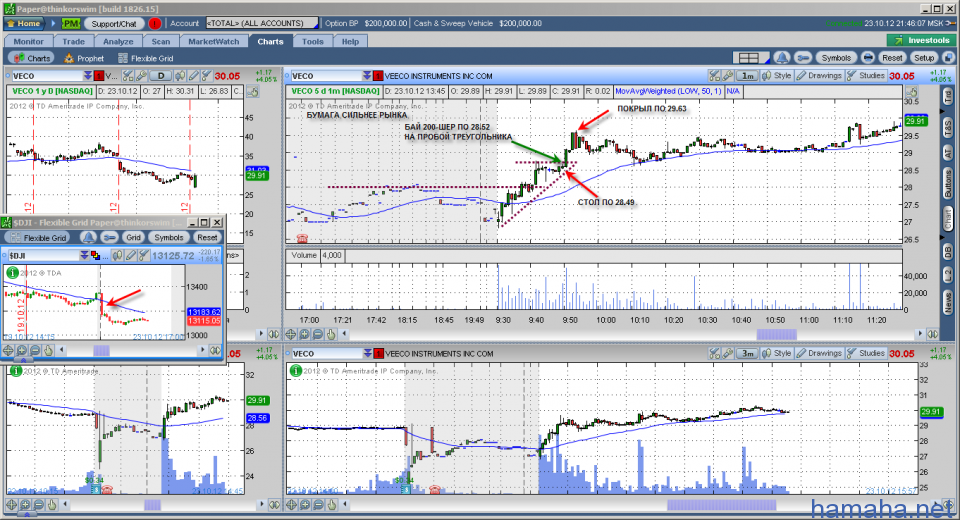The width and height of the screenshot is (960, 520).
Task: Toggle the T&S side panel tab
Action: (948, 127)
